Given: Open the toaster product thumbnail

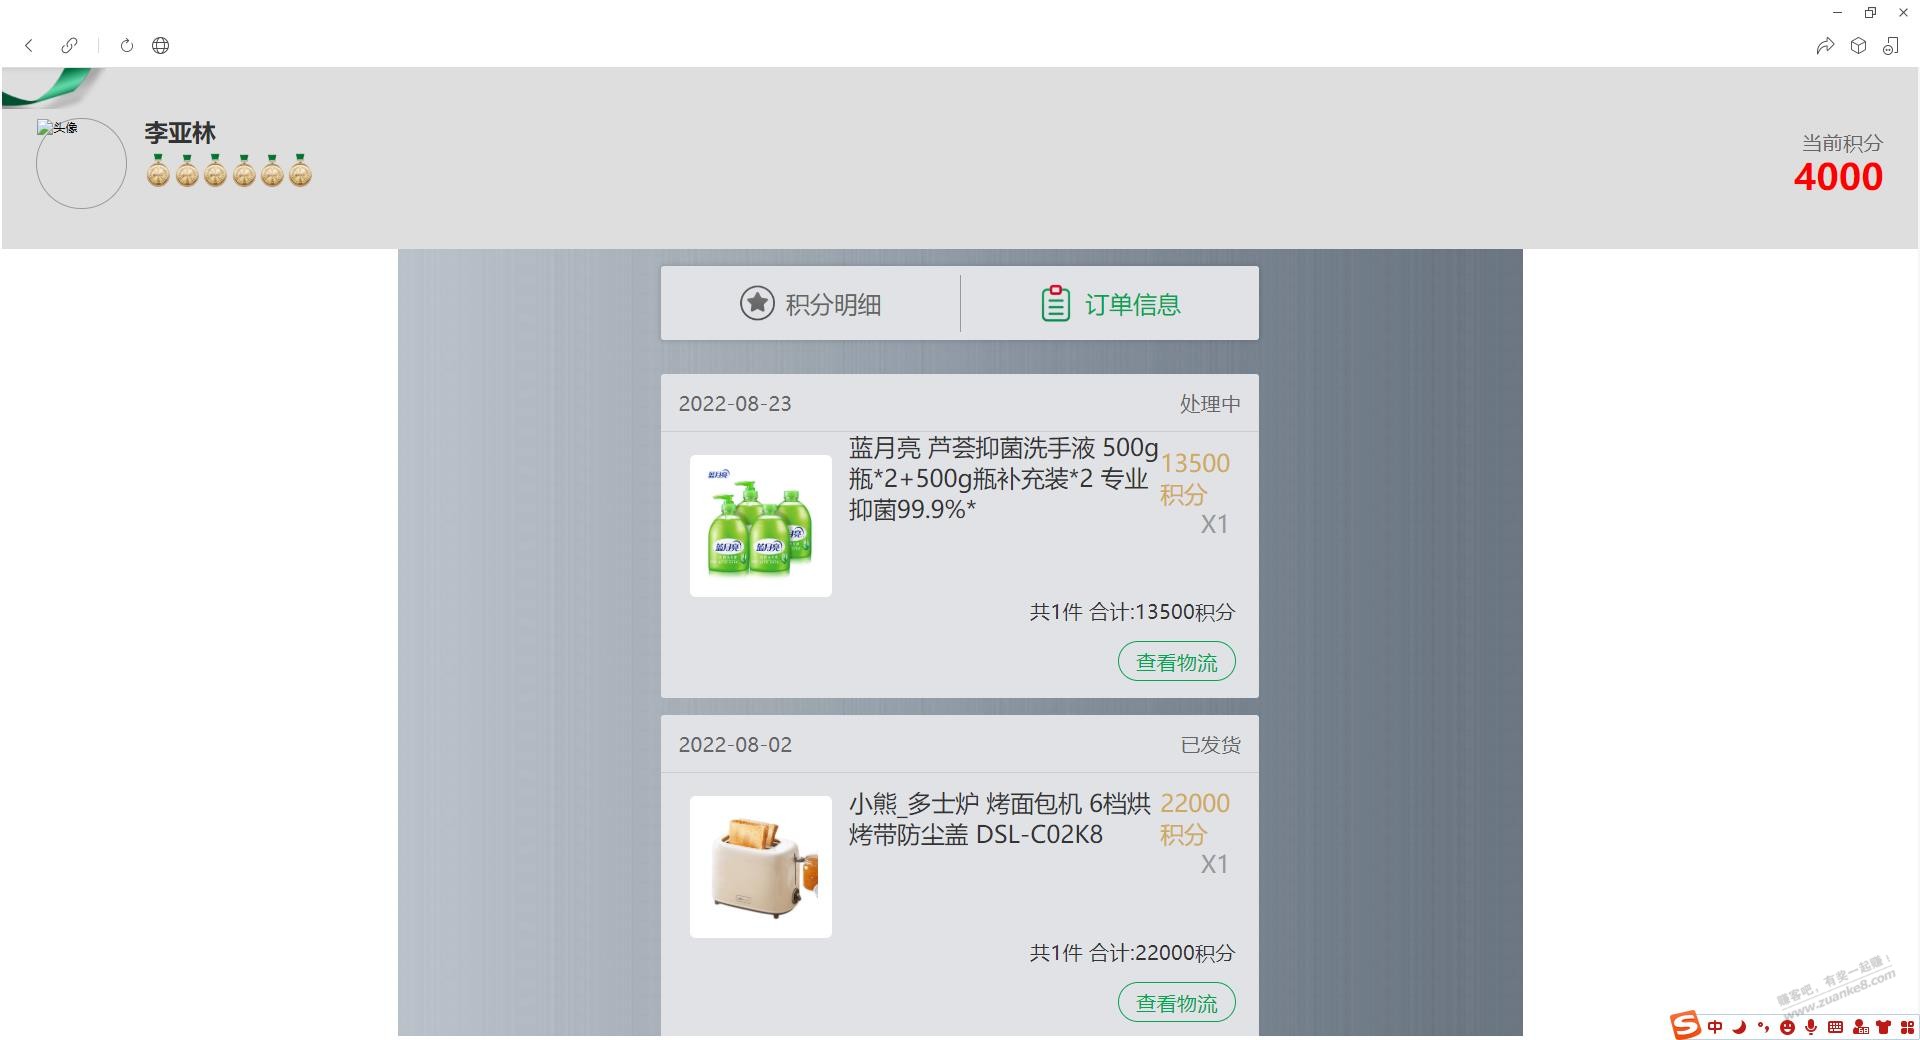Looking at the screenshot, I should [761, 867].
